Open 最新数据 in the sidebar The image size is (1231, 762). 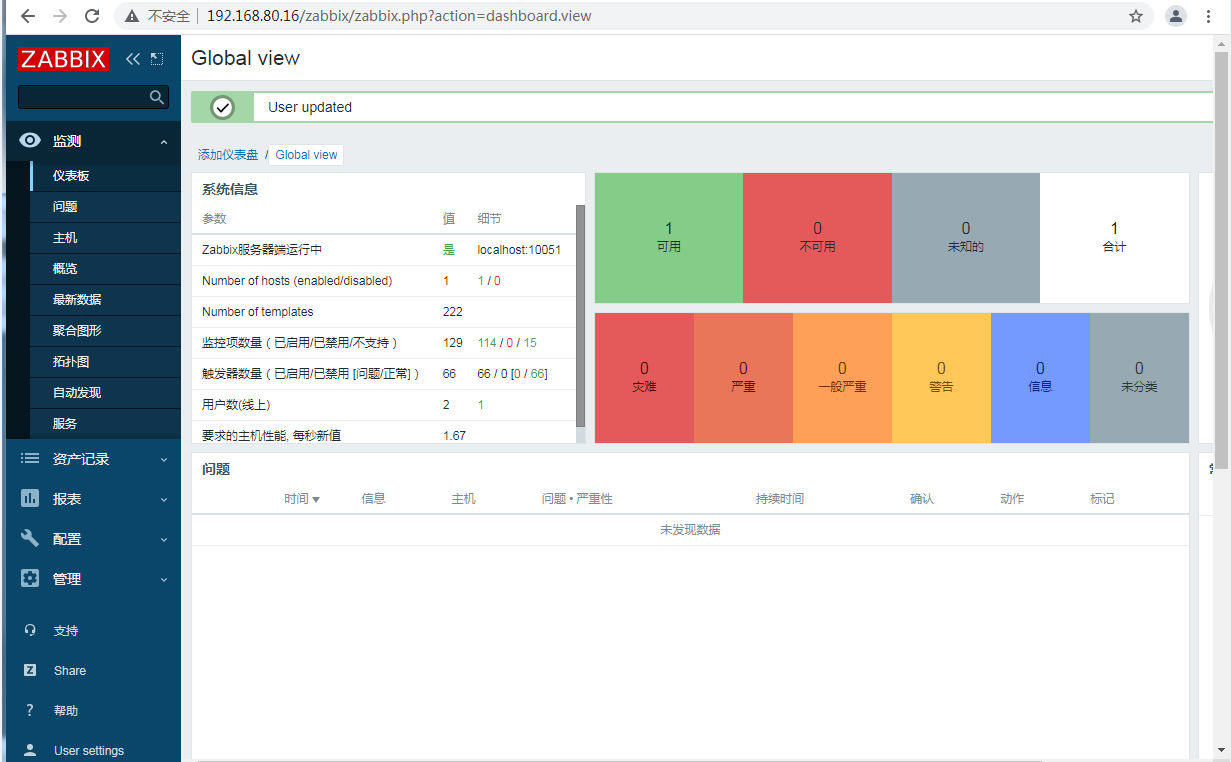click(x=77, y=300)
